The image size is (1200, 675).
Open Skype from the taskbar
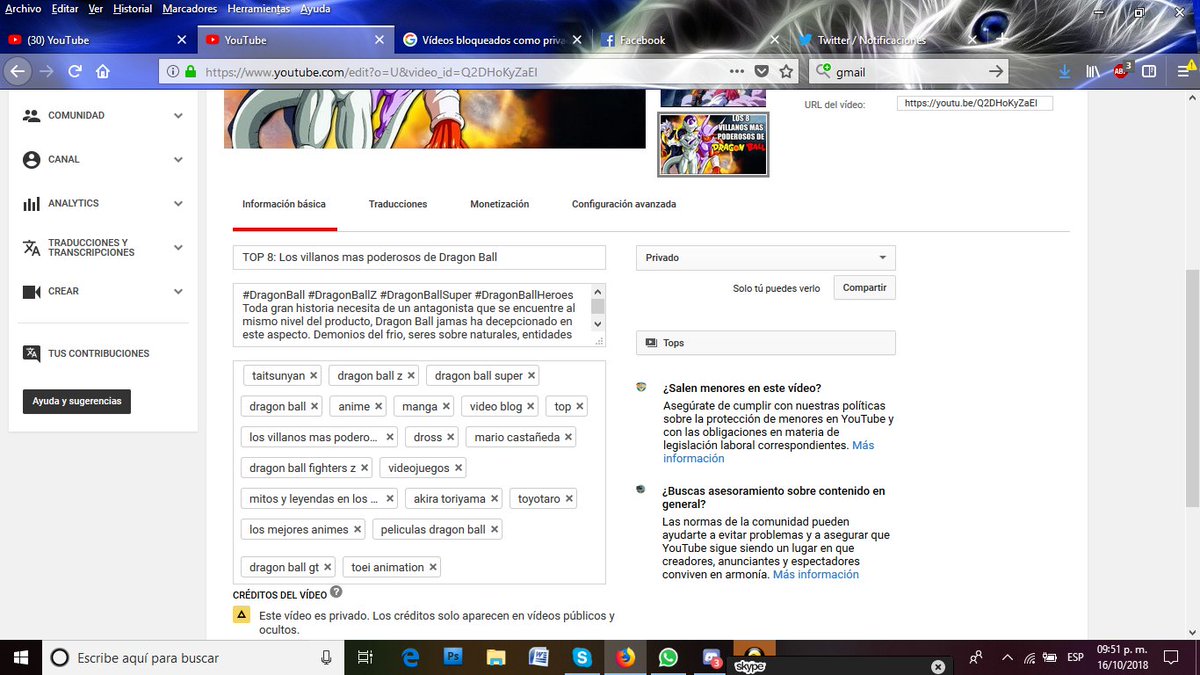click(582, 657)
